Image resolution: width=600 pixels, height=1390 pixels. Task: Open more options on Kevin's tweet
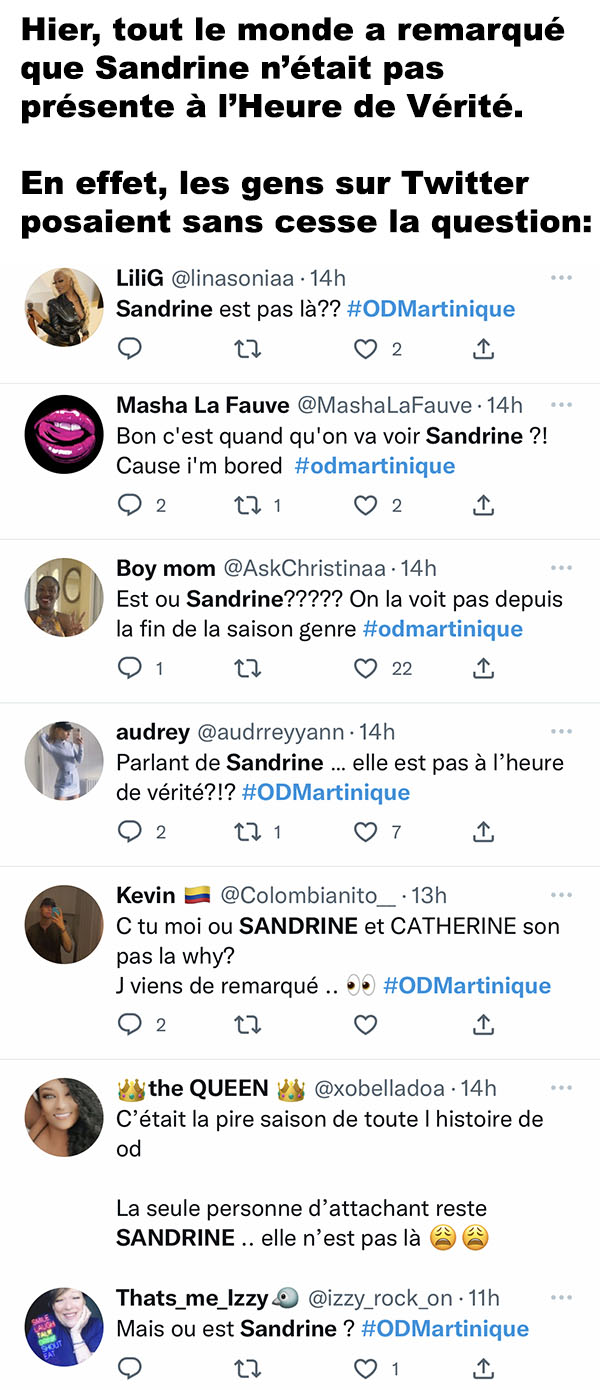pos(562,894)
